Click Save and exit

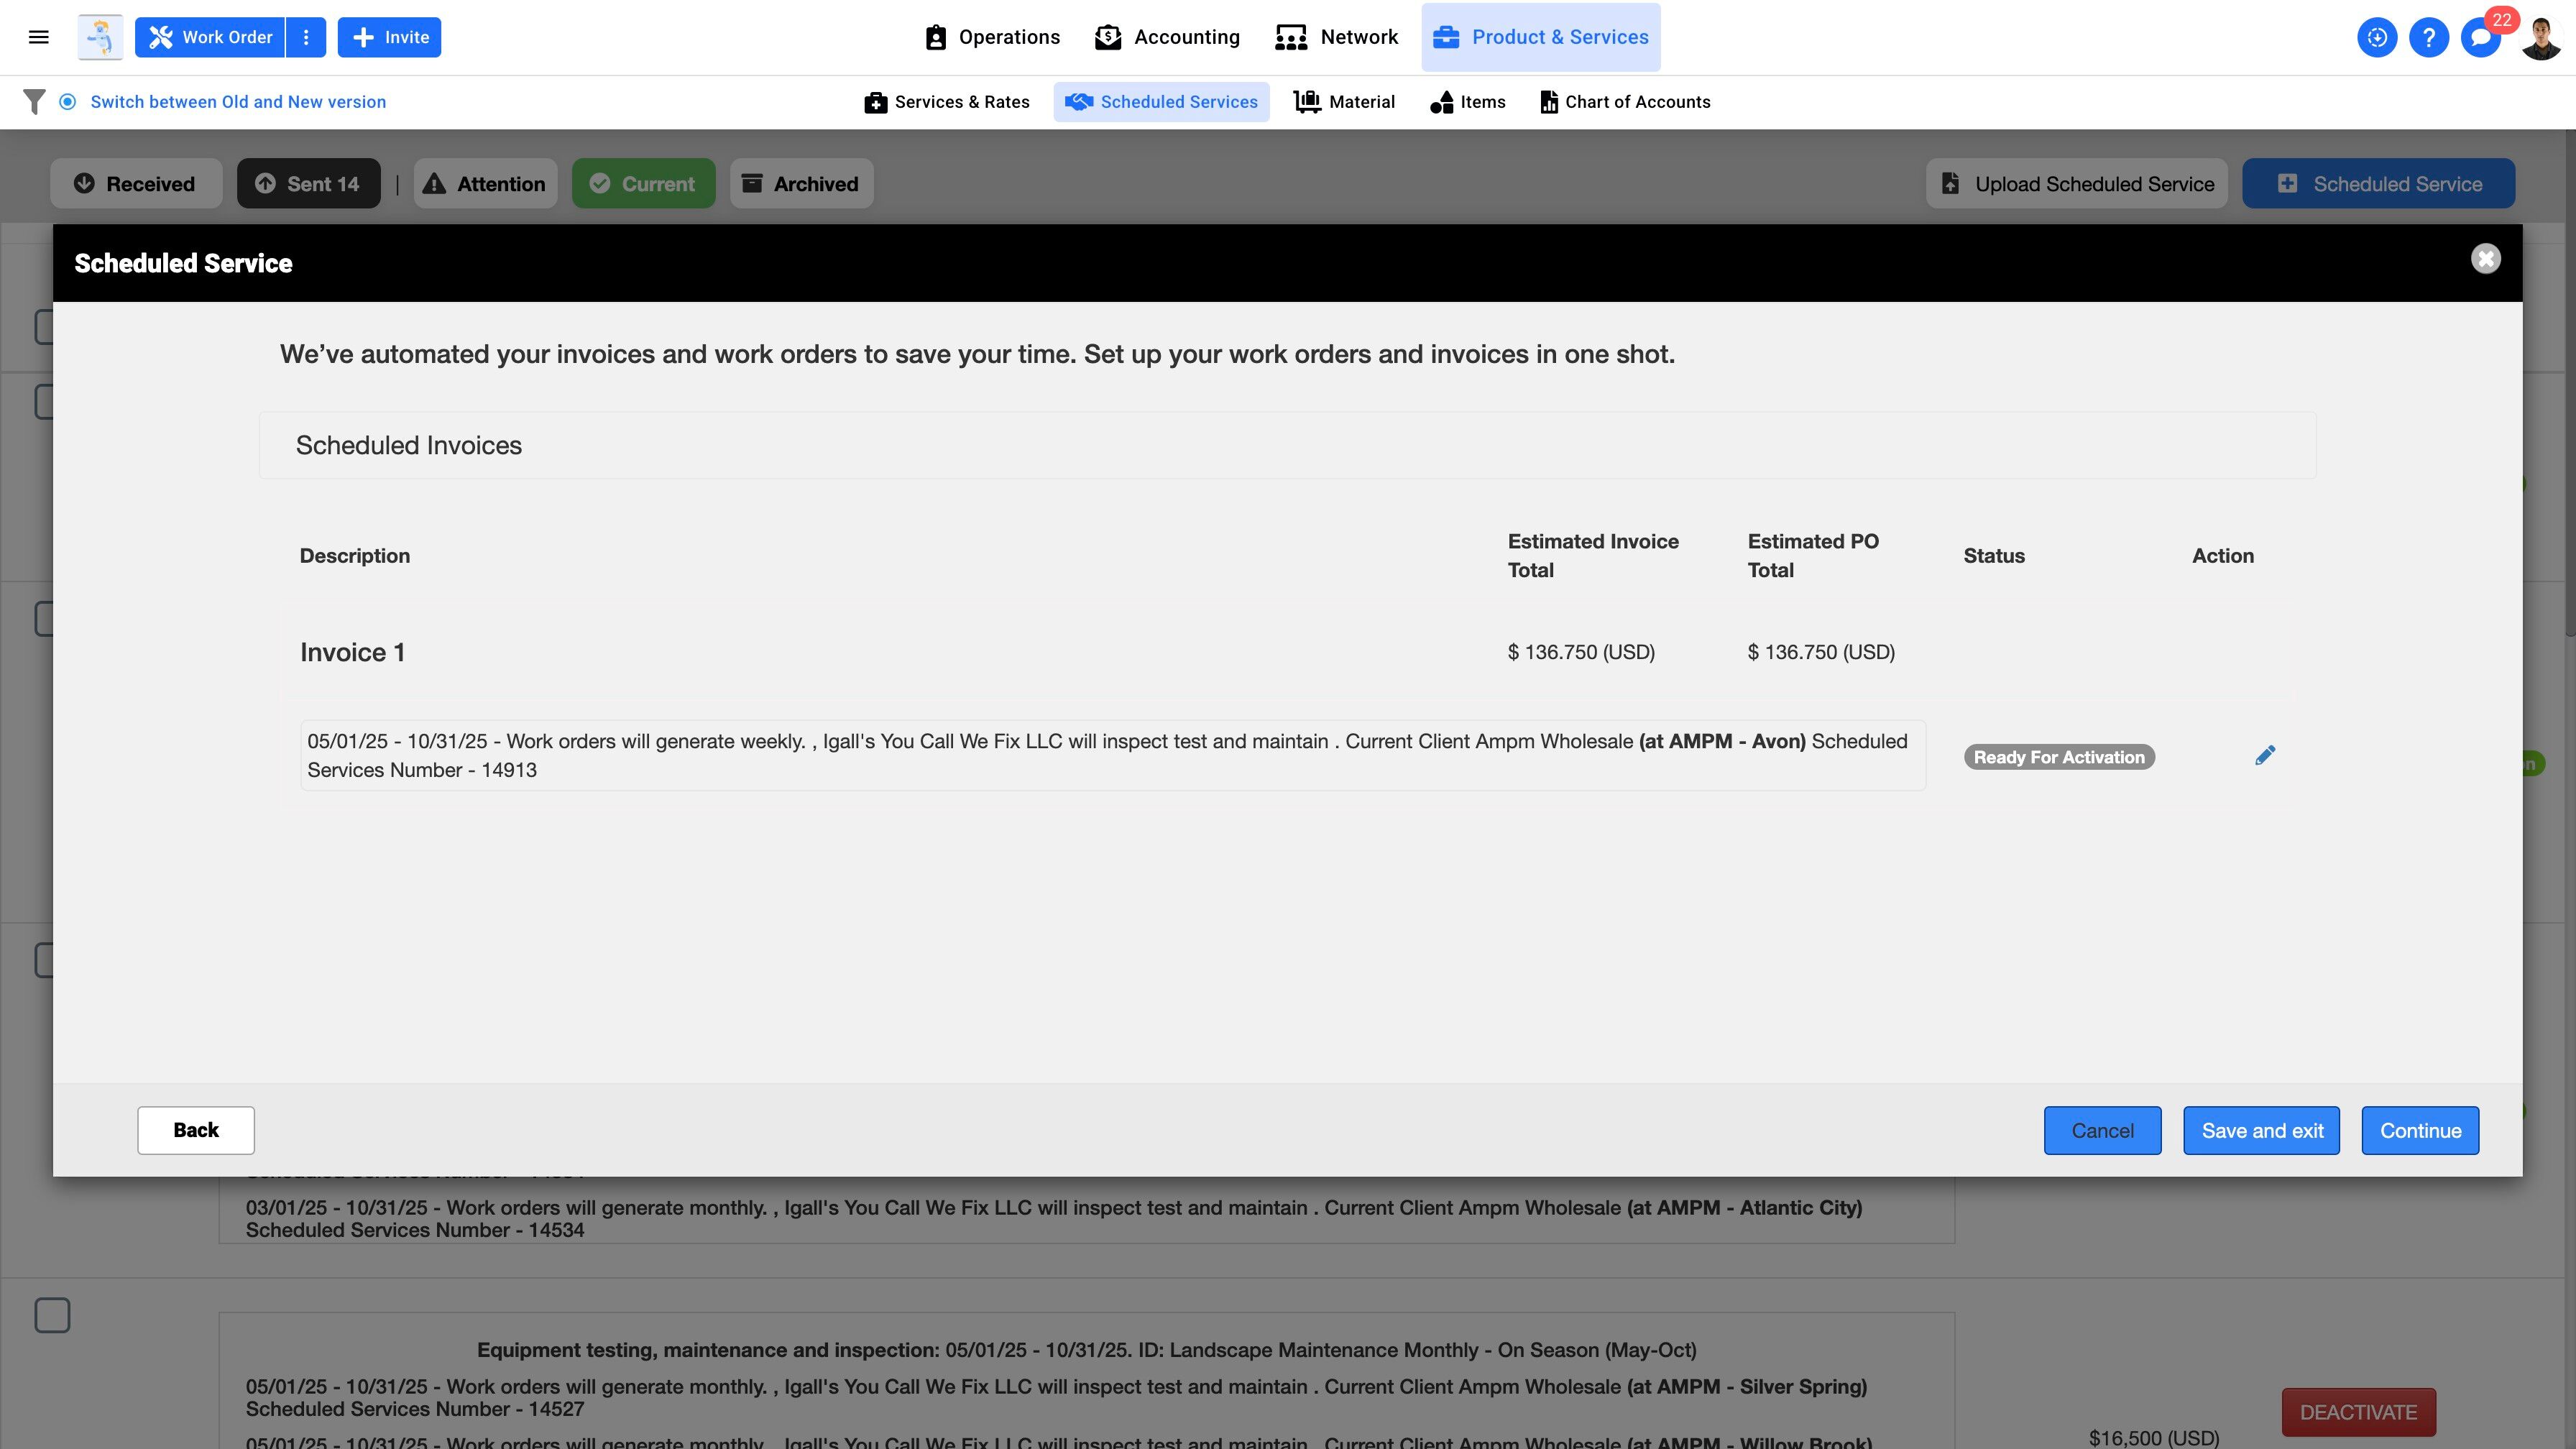pyautogui.click(x=2261, y=1131)
